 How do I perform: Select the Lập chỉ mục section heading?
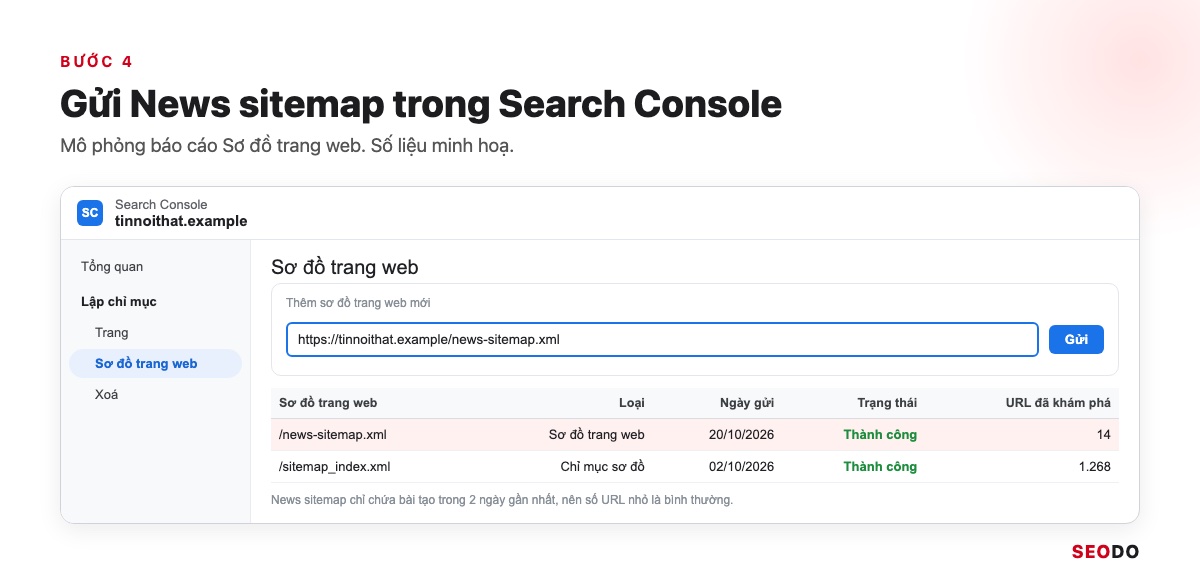pyautogui.click(x=119, y=301)
